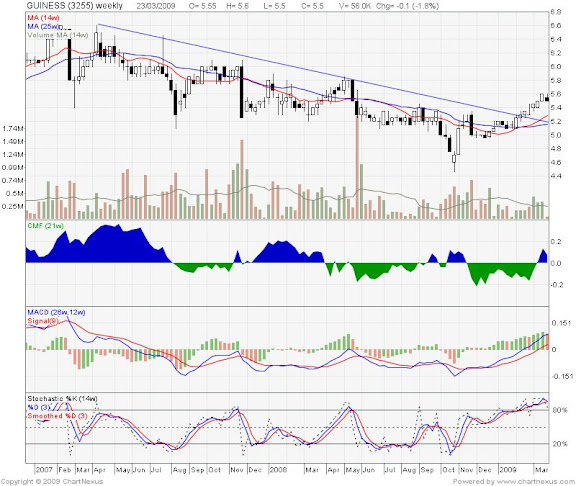This screenshot has width=576, height=486.
Task: Select the red "MA (14w)" legend label
Action: 43,18
